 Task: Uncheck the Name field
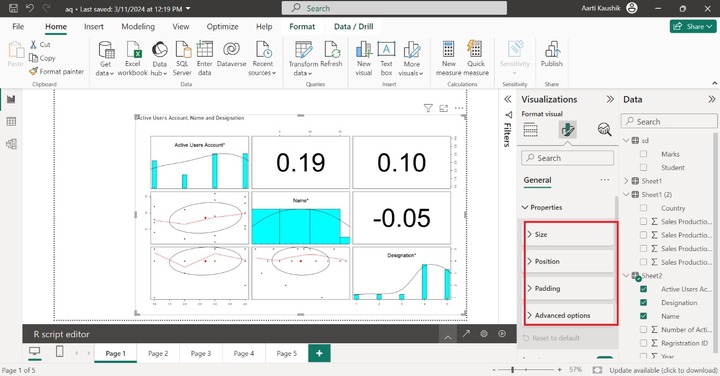click(643, 316)
